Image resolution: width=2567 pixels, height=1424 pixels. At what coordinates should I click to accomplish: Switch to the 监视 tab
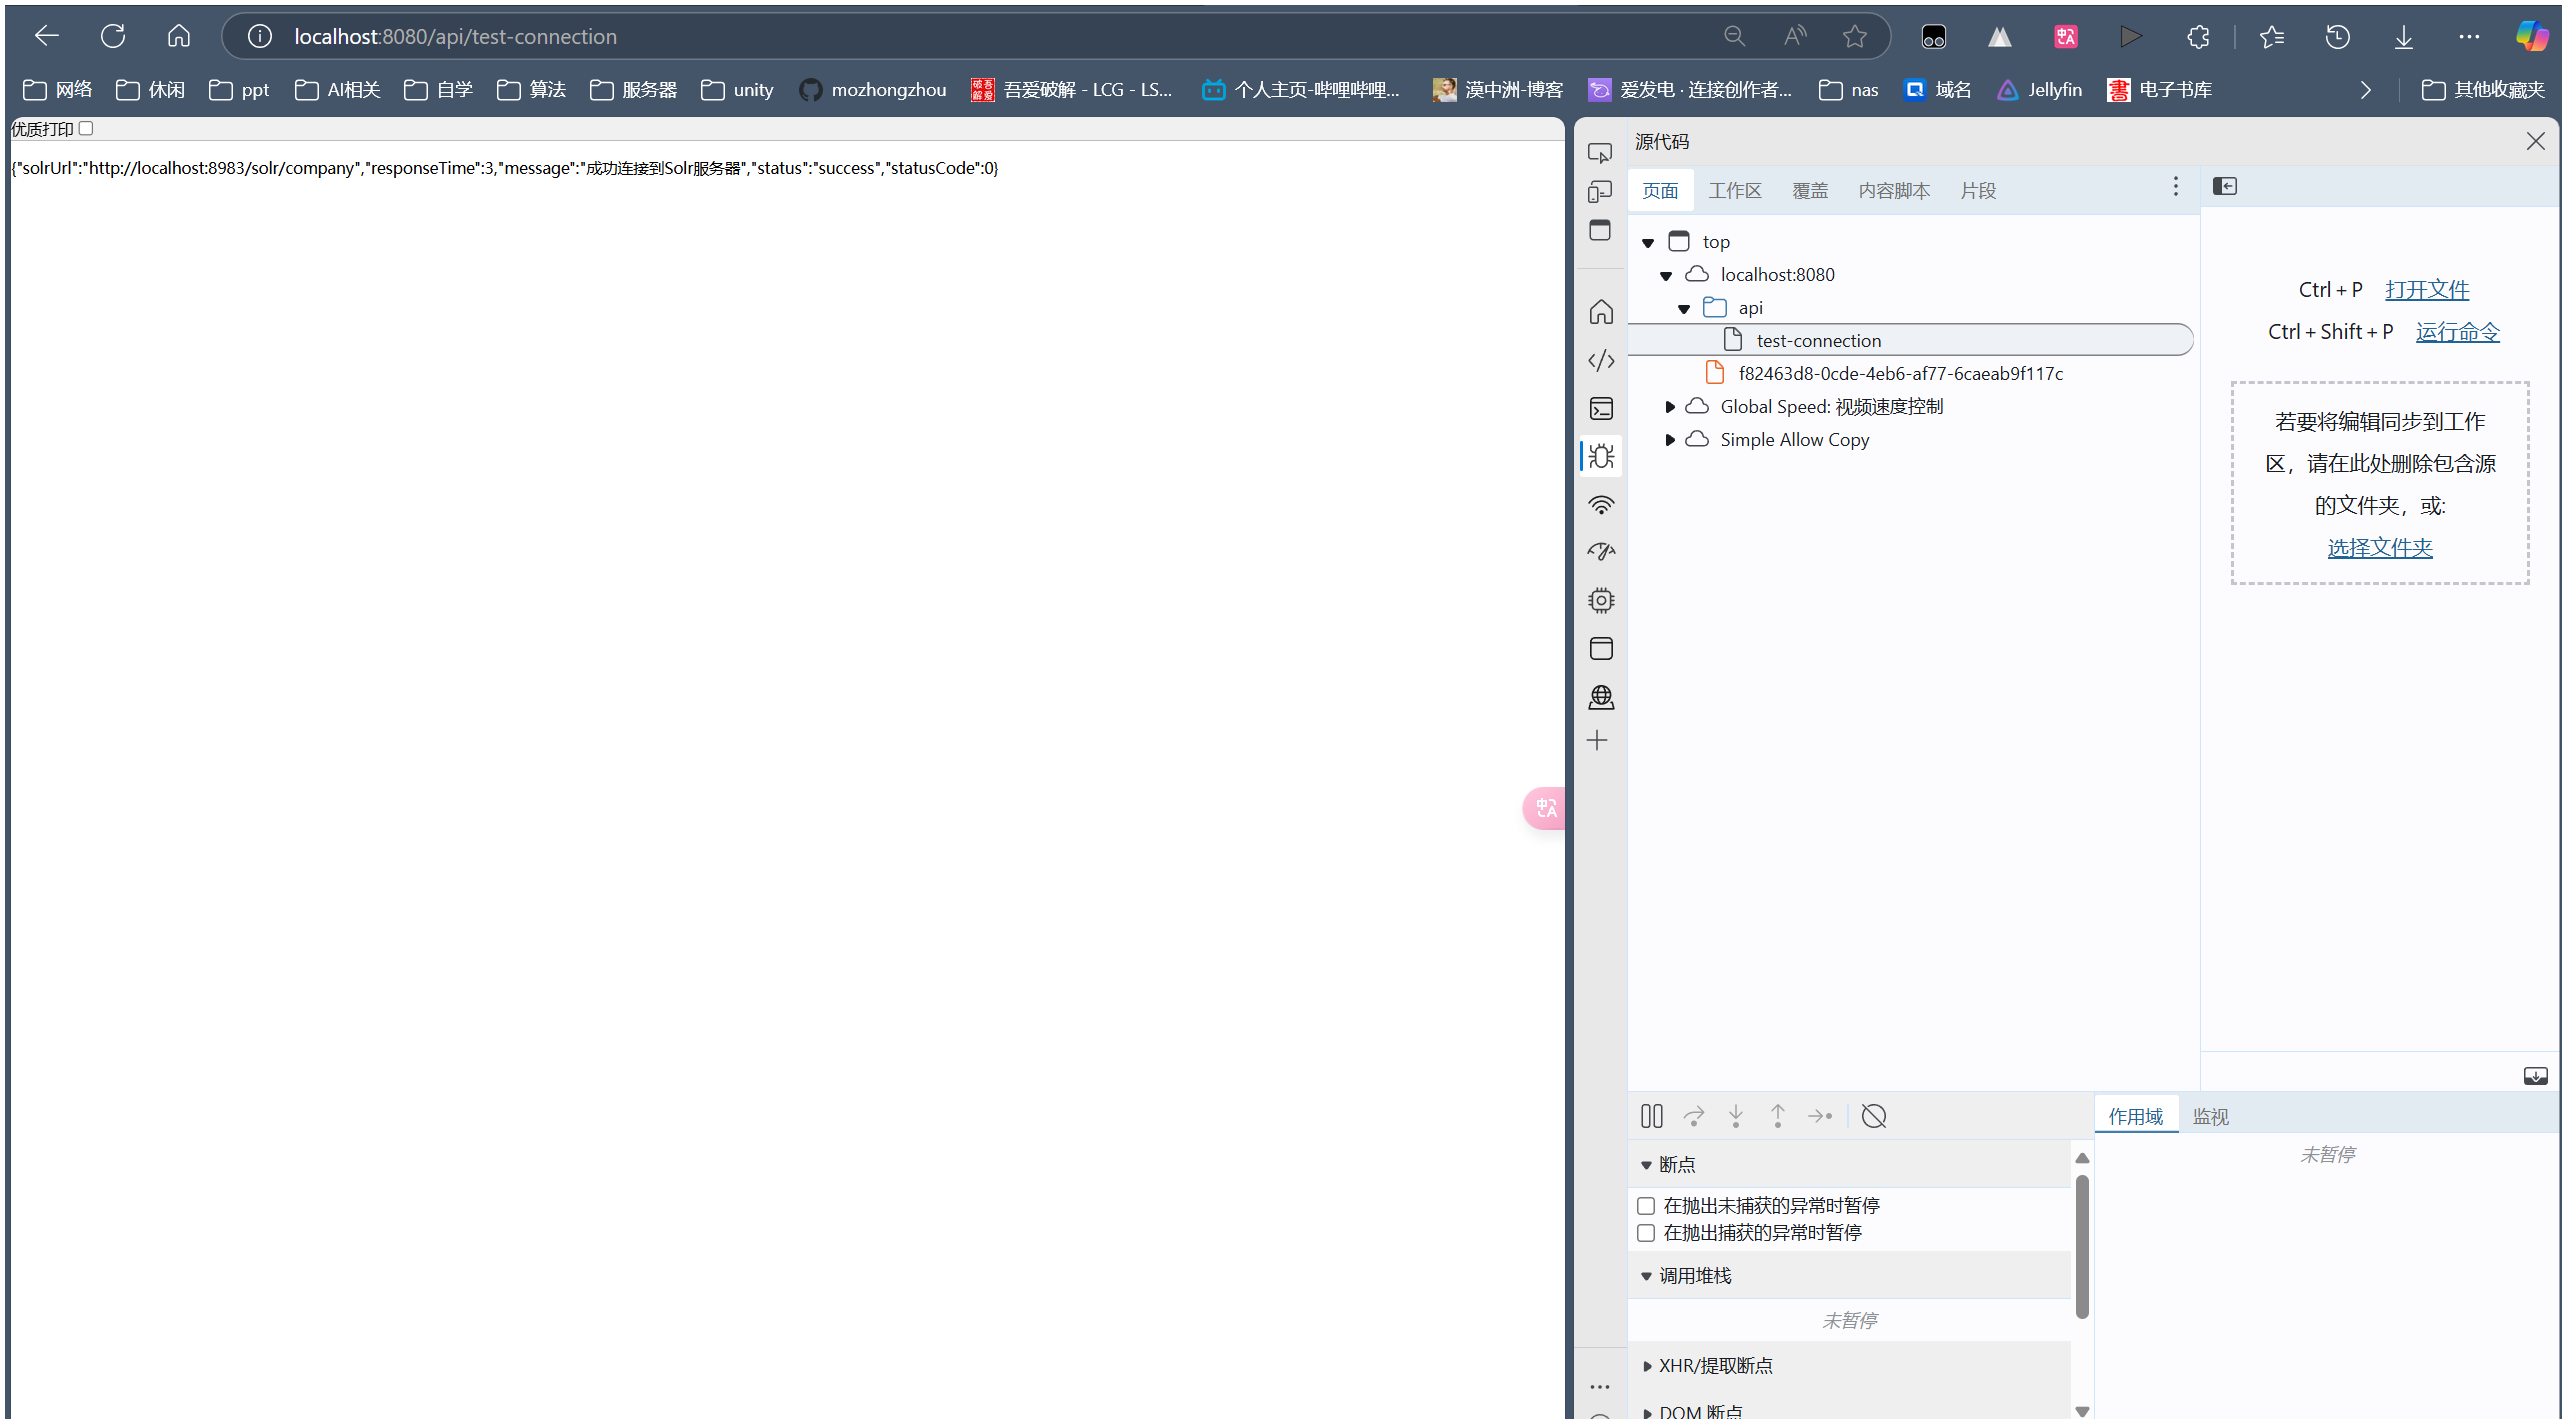coord(2210,1117)
